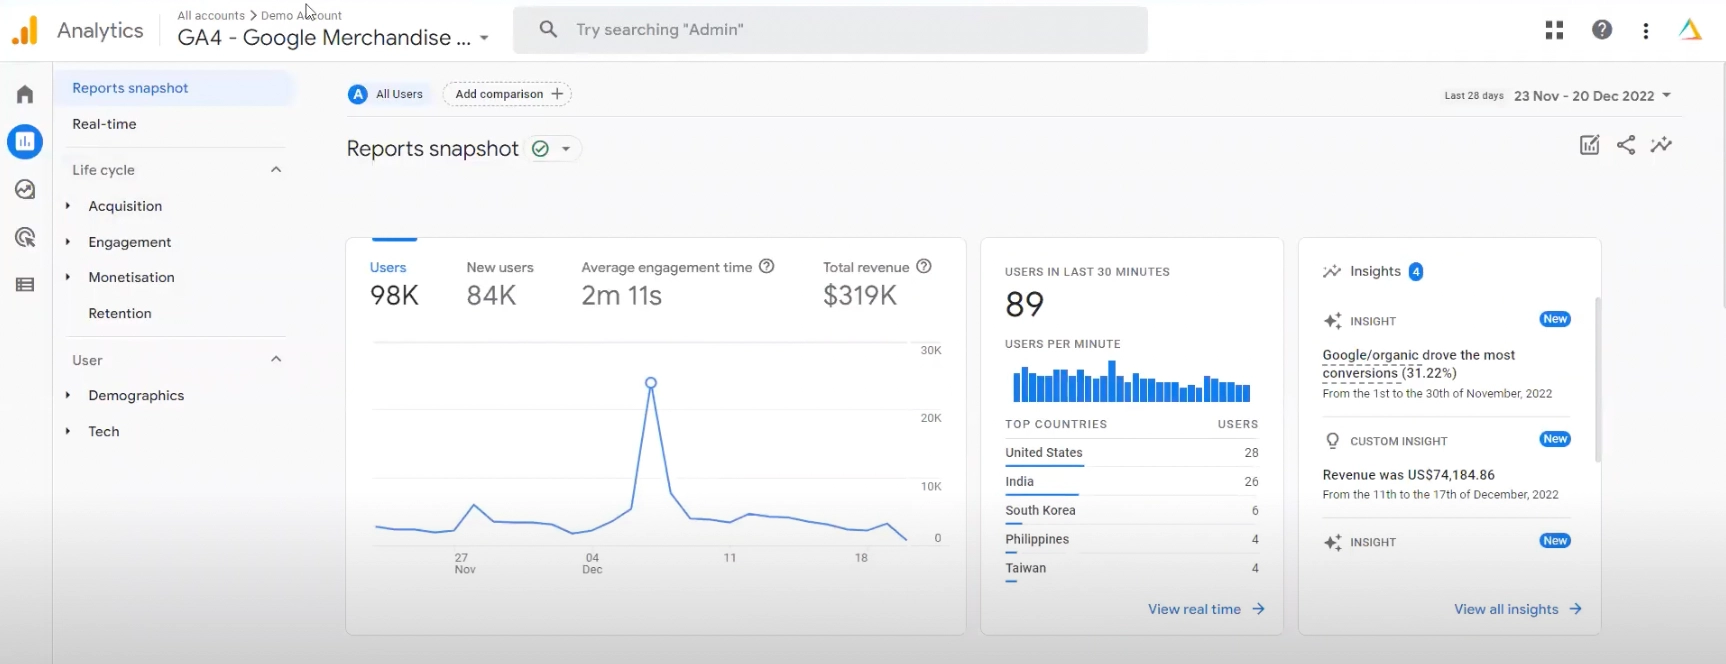
Task: Click help icon beside Average engagement time
Action: point(767,266)
